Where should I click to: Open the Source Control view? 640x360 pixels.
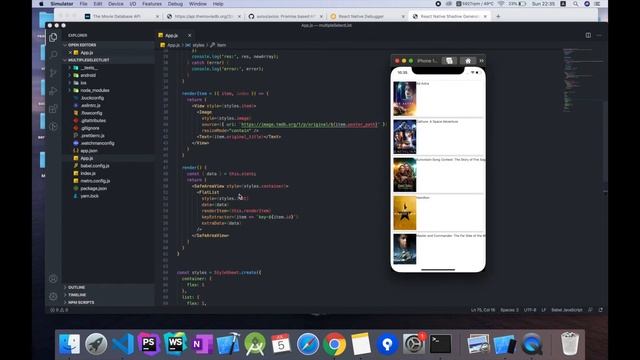pyautogui.click(x=53, y=73)
